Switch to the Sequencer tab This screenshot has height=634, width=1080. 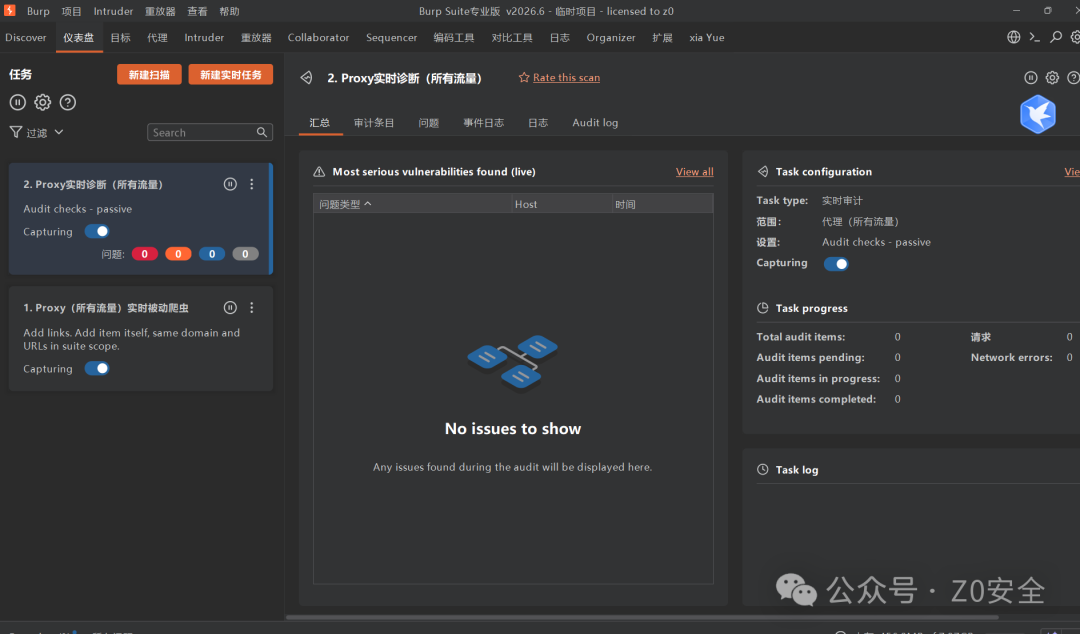click(391, 37)
